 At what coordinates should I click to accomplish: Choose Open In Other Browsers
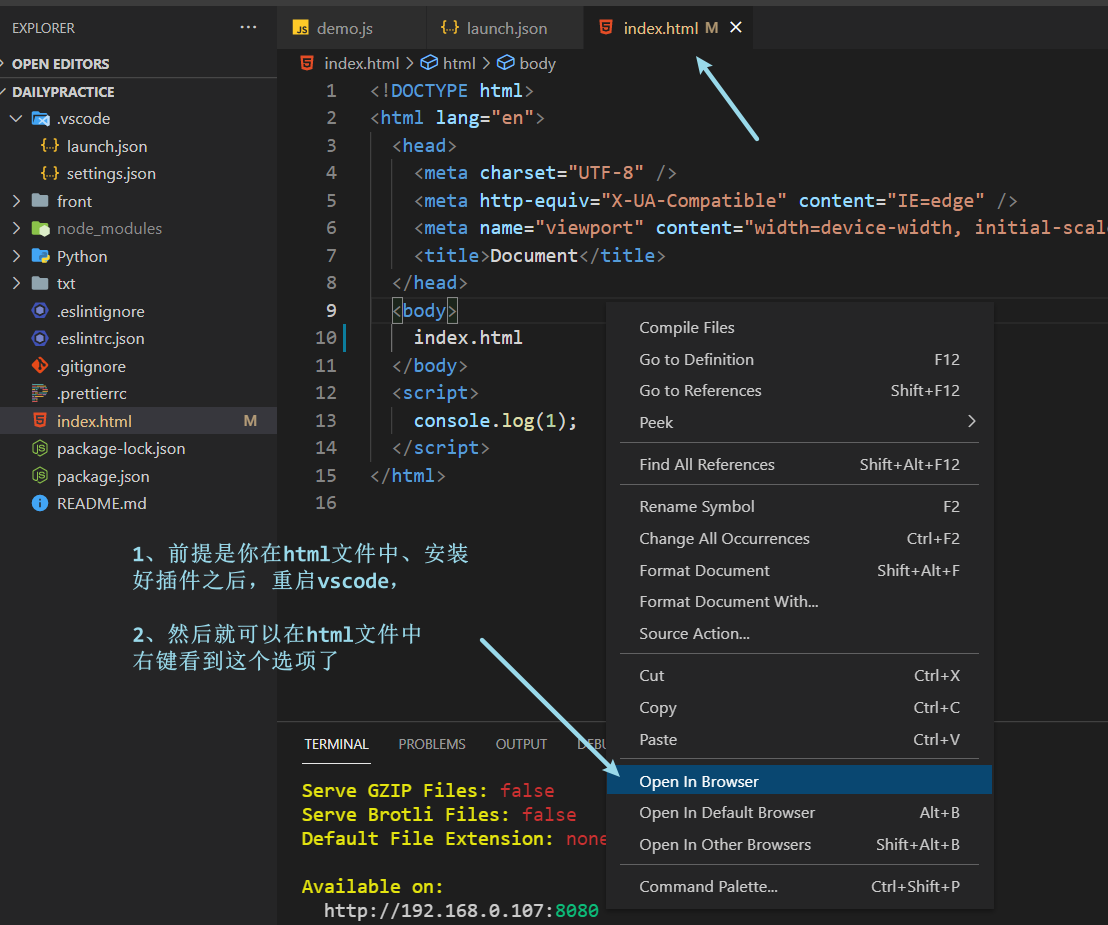point(799,844)
